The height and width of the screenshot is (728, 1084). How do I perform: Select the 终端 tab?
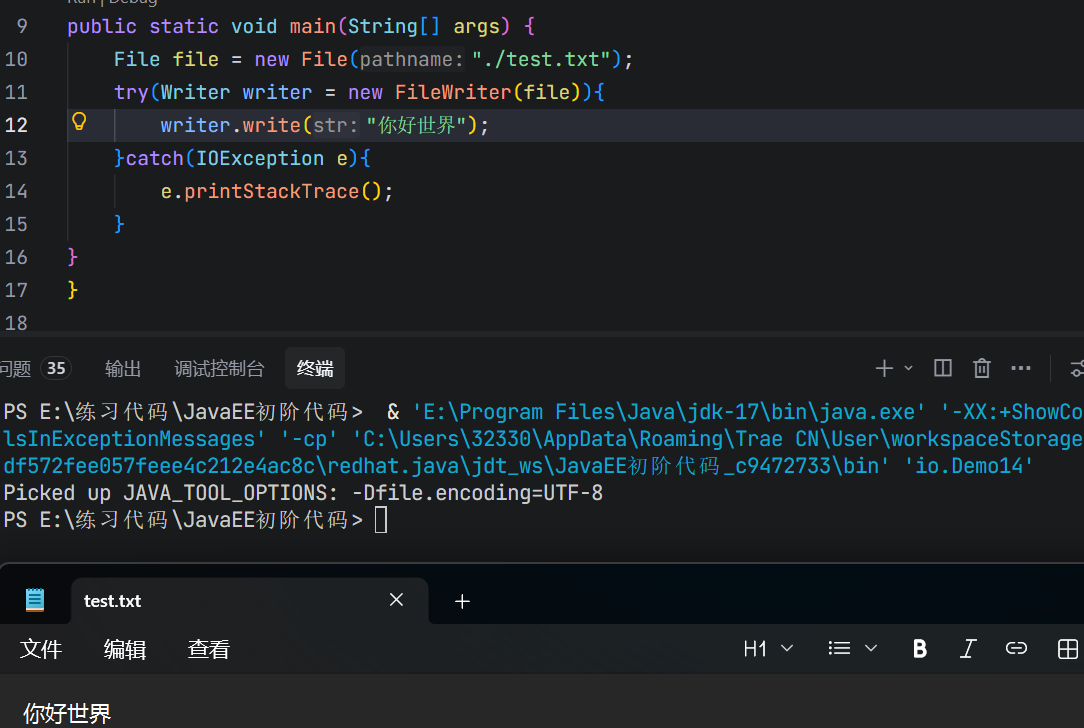[315, 368]
